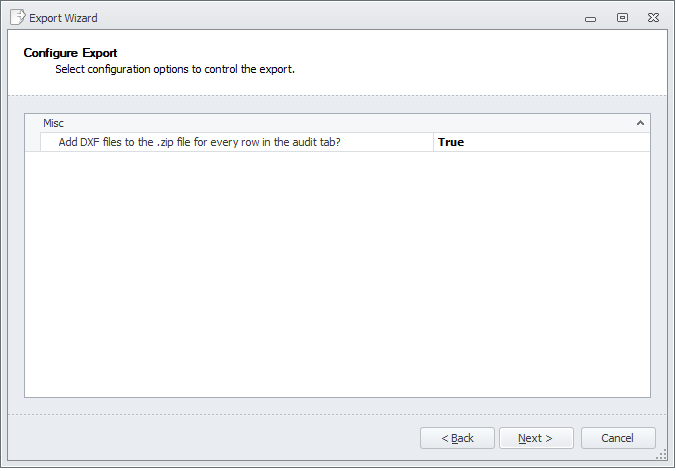Maximize the Export Wizard window
Viewport: 676px width, 471px height.
[x=622, y=17]
